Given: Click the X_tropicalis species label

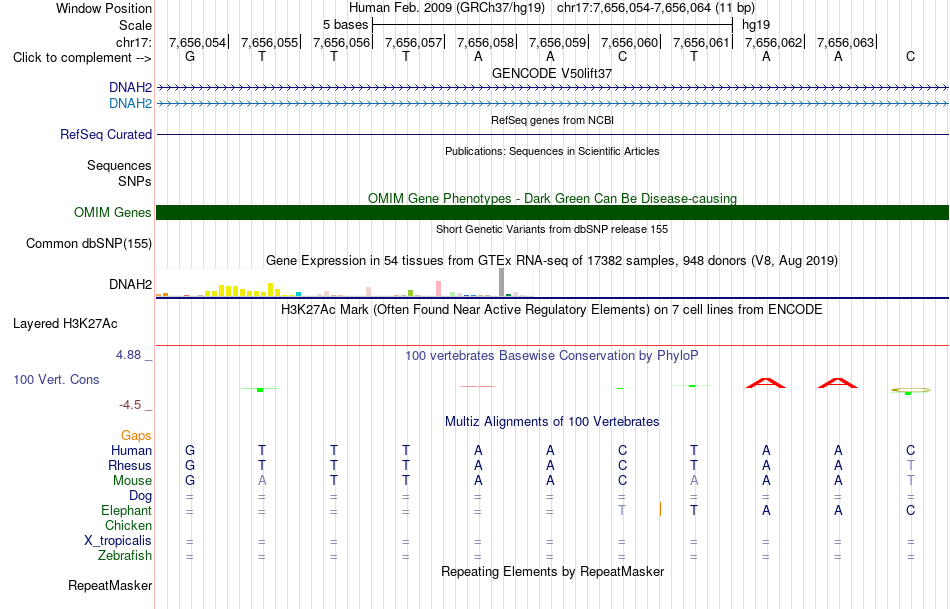Looking at the screenshot, I should click(118, 541).
